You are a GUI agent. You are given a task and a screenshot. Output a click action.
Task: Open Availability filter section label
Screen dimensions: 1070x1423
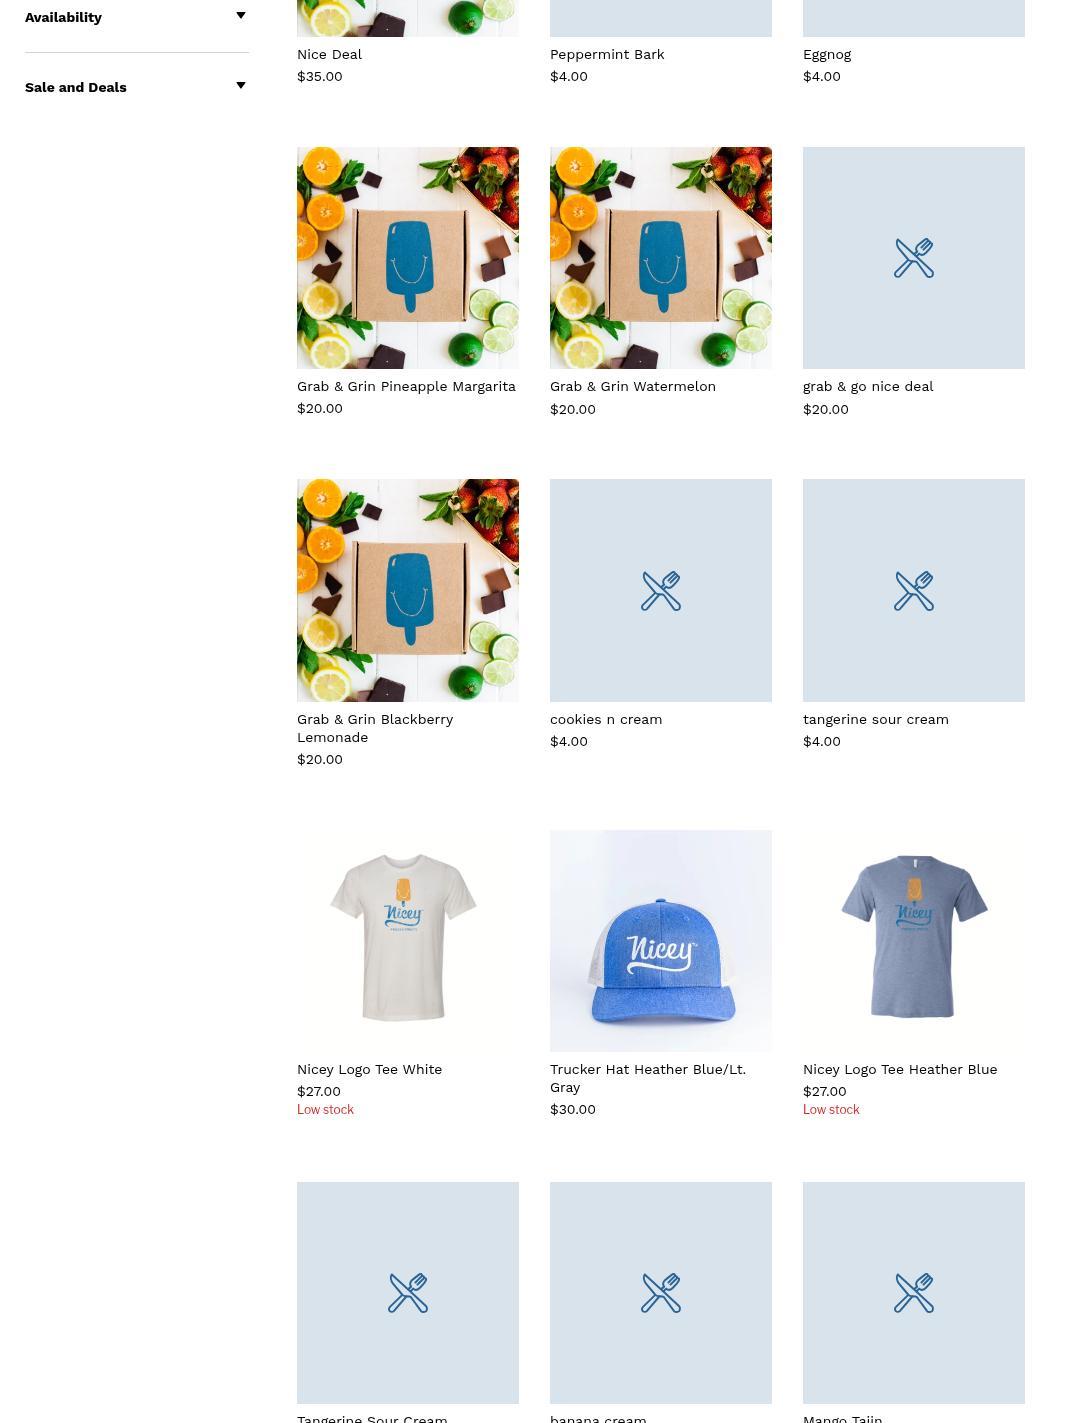[x=63, y=17]
